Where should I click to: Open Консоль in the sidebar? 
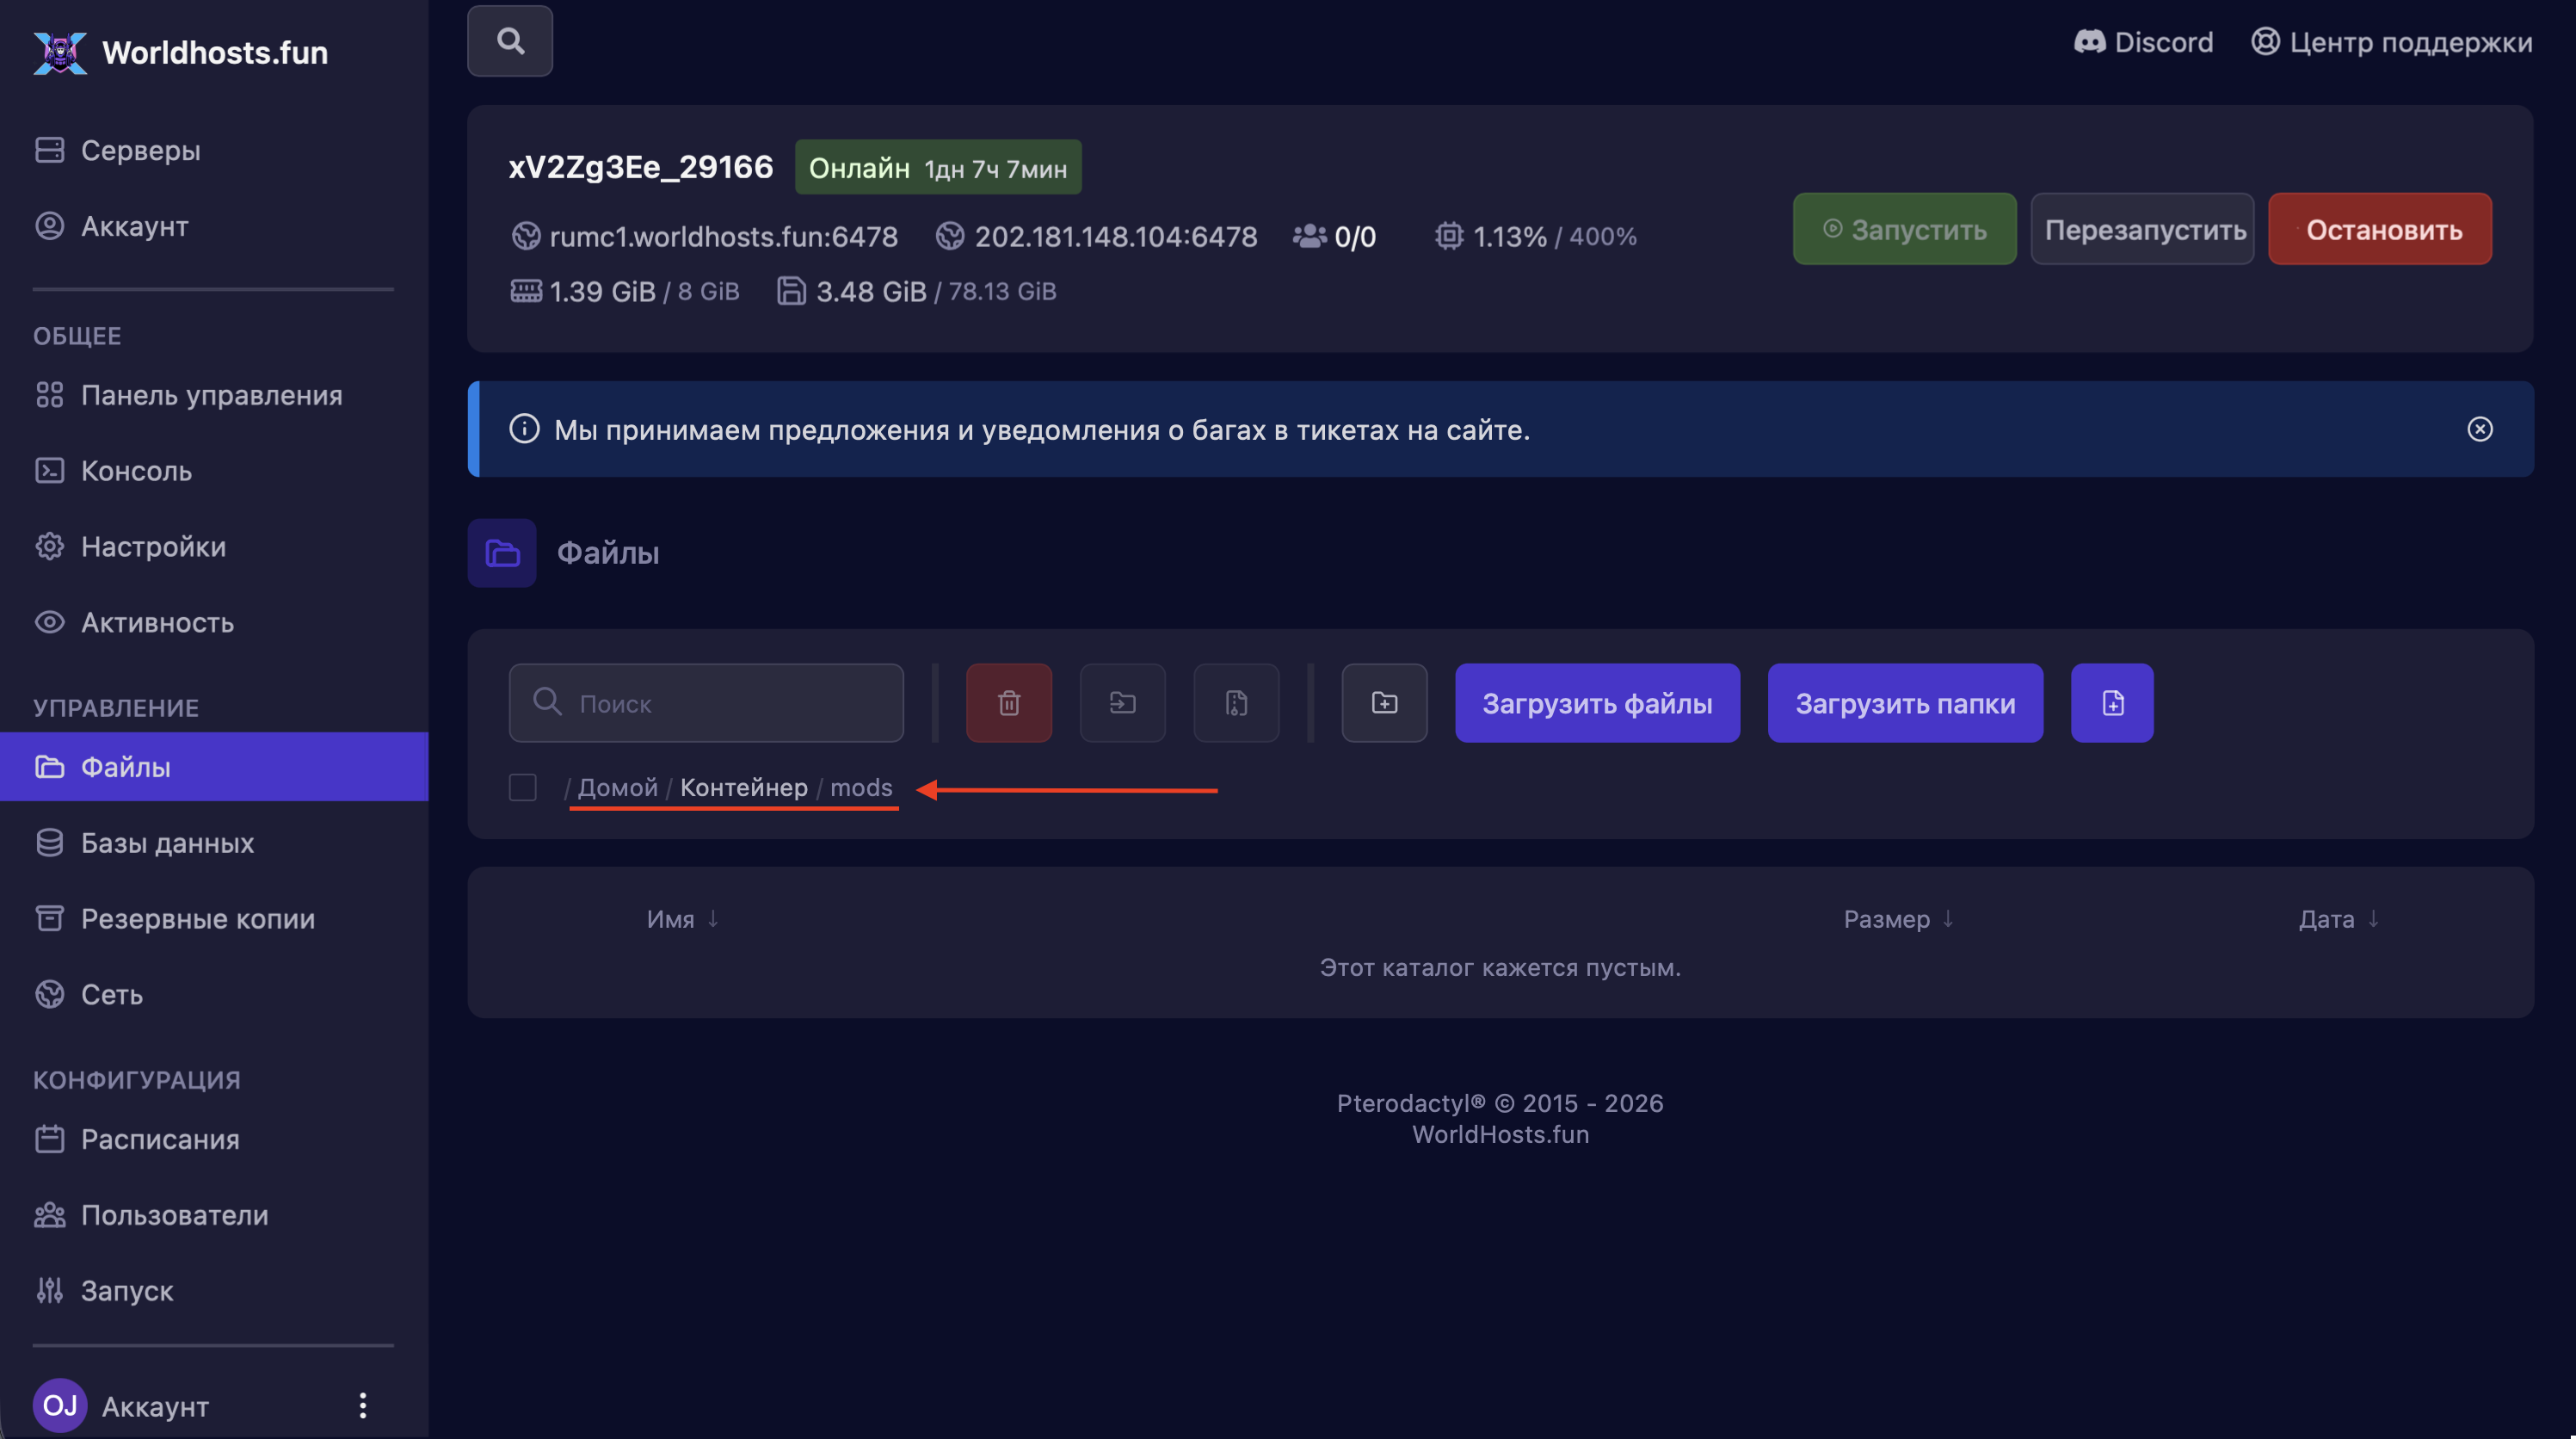(x=136, y=471)
